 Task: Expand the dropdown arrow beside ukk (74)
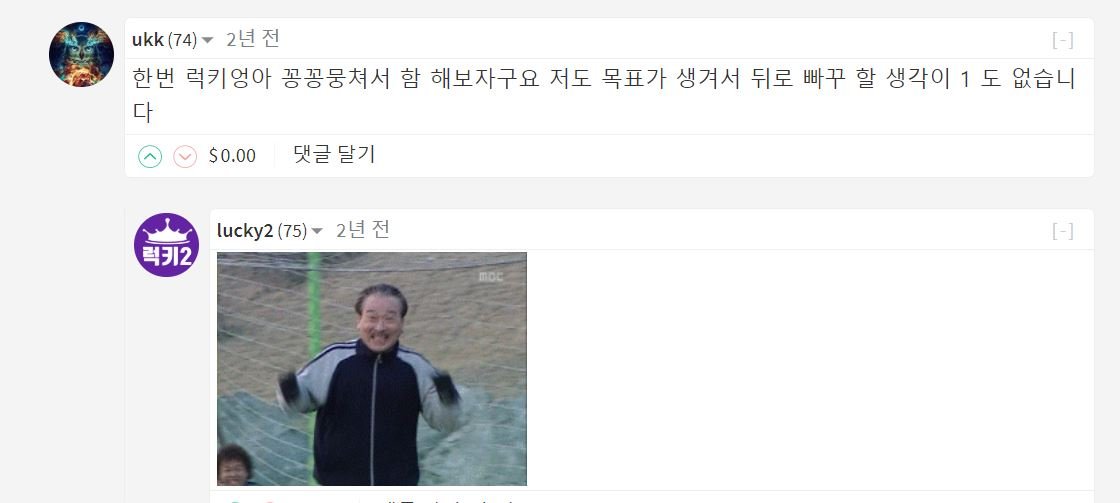(x=207, y=41)
